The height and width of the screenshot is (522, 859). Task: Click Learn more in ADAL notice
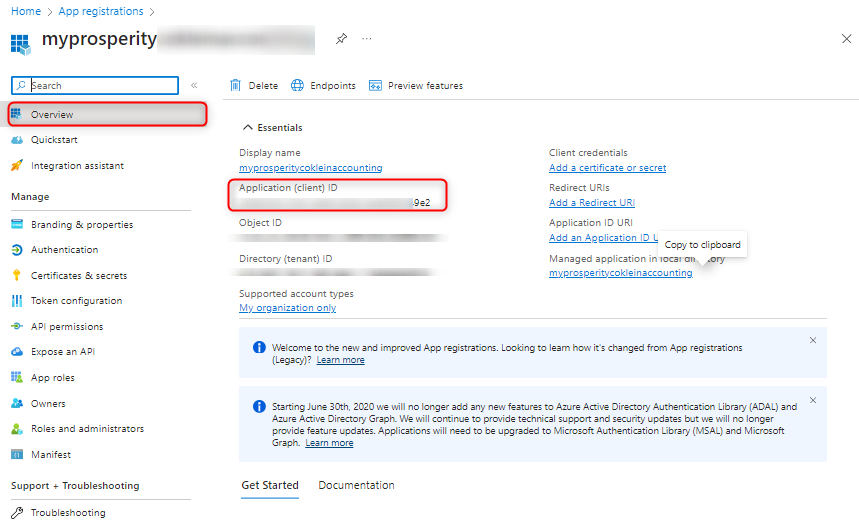[329, 443]
